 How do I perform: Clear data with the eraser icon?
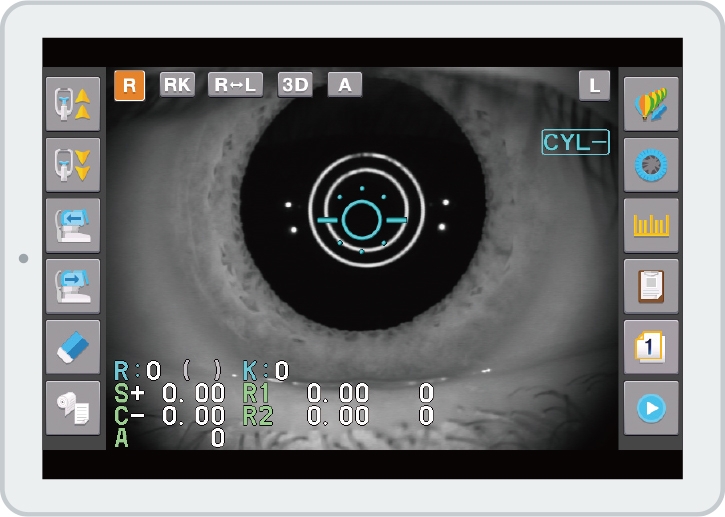73,347
